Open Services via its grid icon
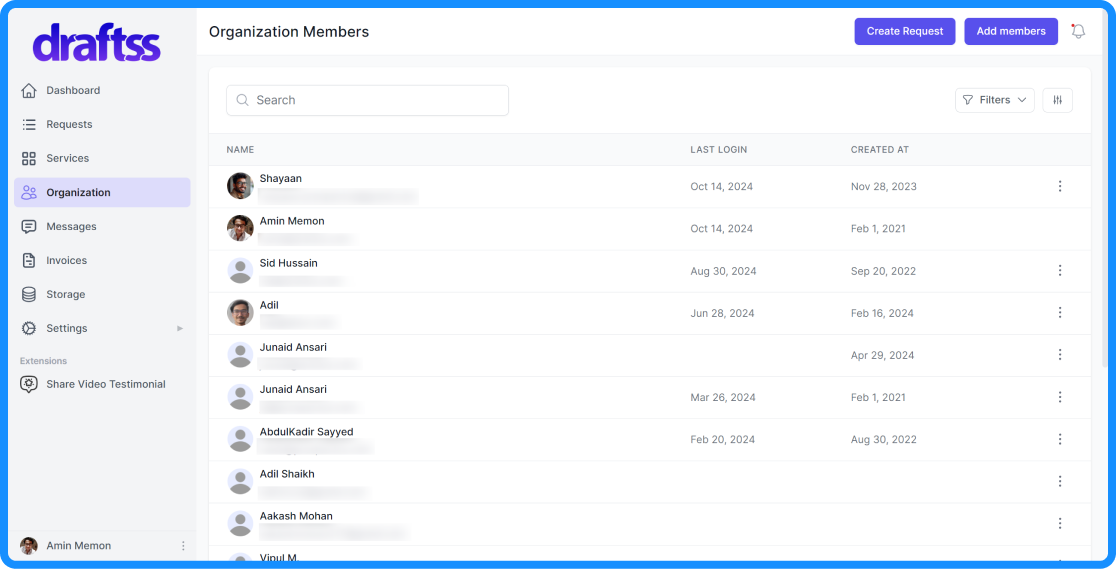 click(x=29, y=159)
